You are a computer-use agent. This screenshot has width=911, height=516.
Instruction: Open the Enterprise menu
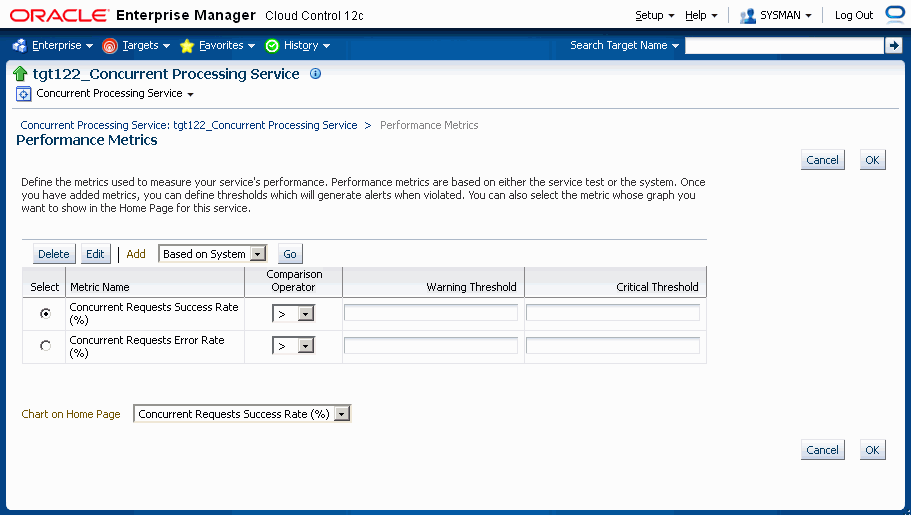click(x=62, y=45)
